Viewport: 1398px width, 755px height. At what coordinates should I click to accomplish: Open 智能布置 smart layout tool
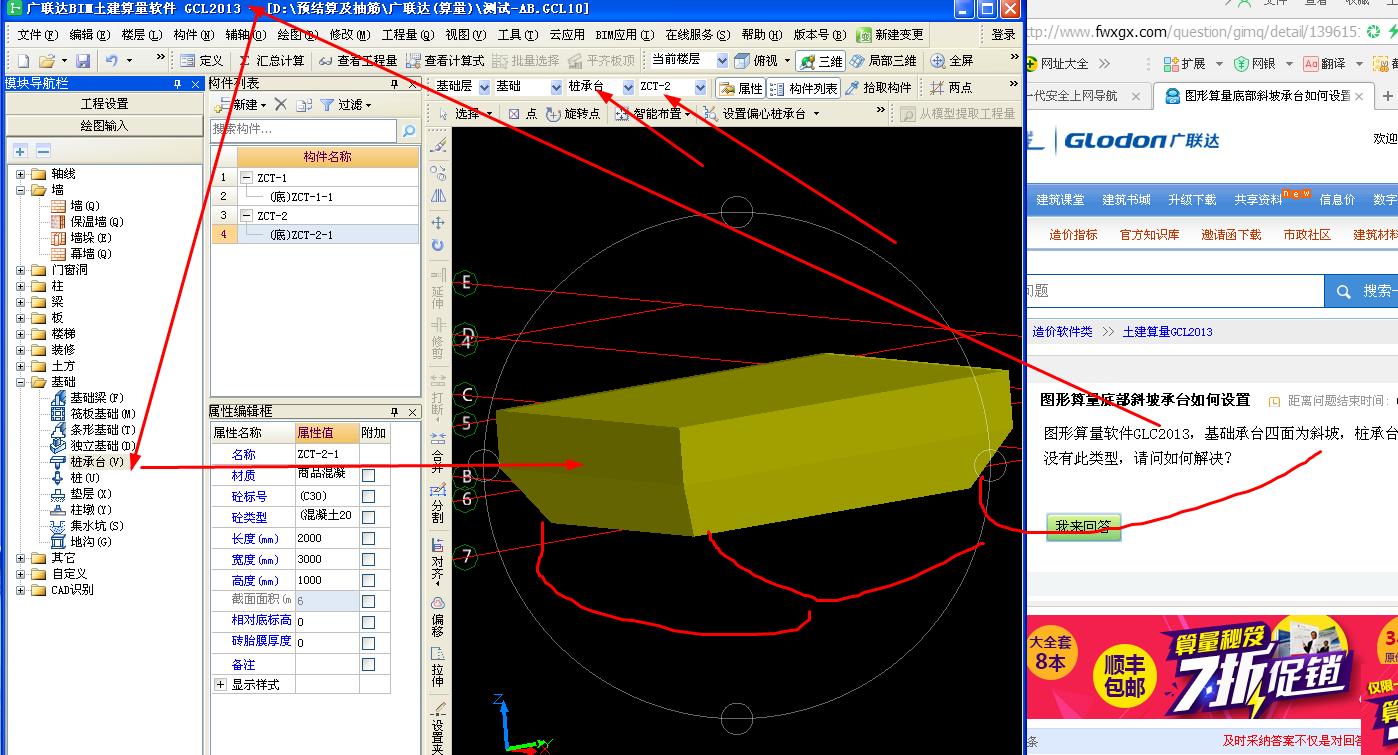[x=652, y=114]
